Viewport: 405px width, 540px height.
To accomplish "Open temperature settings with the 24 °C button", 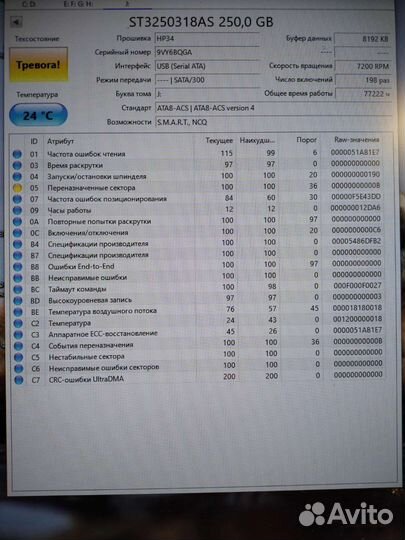I will (x=38, y=115).
